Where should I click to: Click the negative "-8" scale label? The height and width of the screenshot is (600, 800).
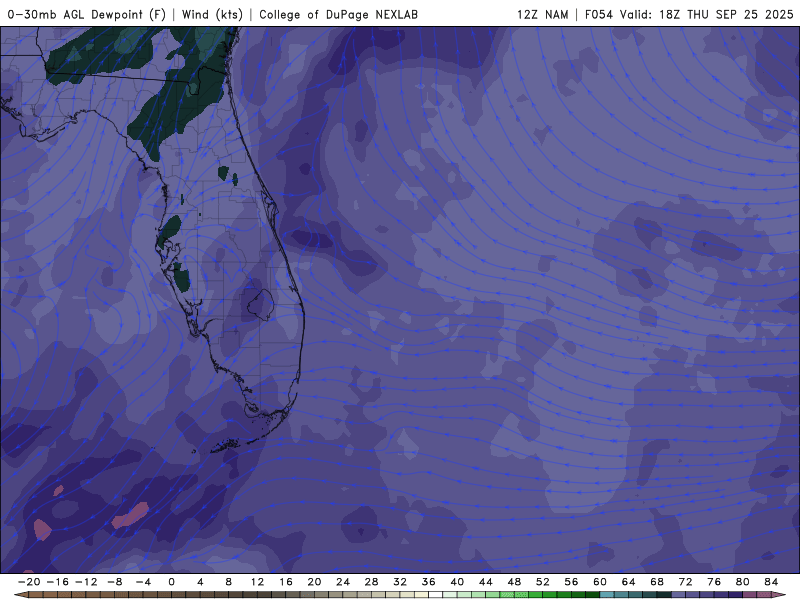114,582
